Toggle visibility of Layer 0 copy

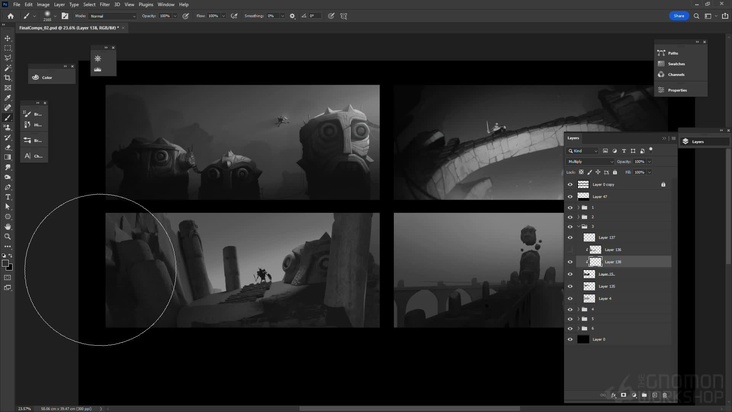pyautogui.click(x=570, y=185)
